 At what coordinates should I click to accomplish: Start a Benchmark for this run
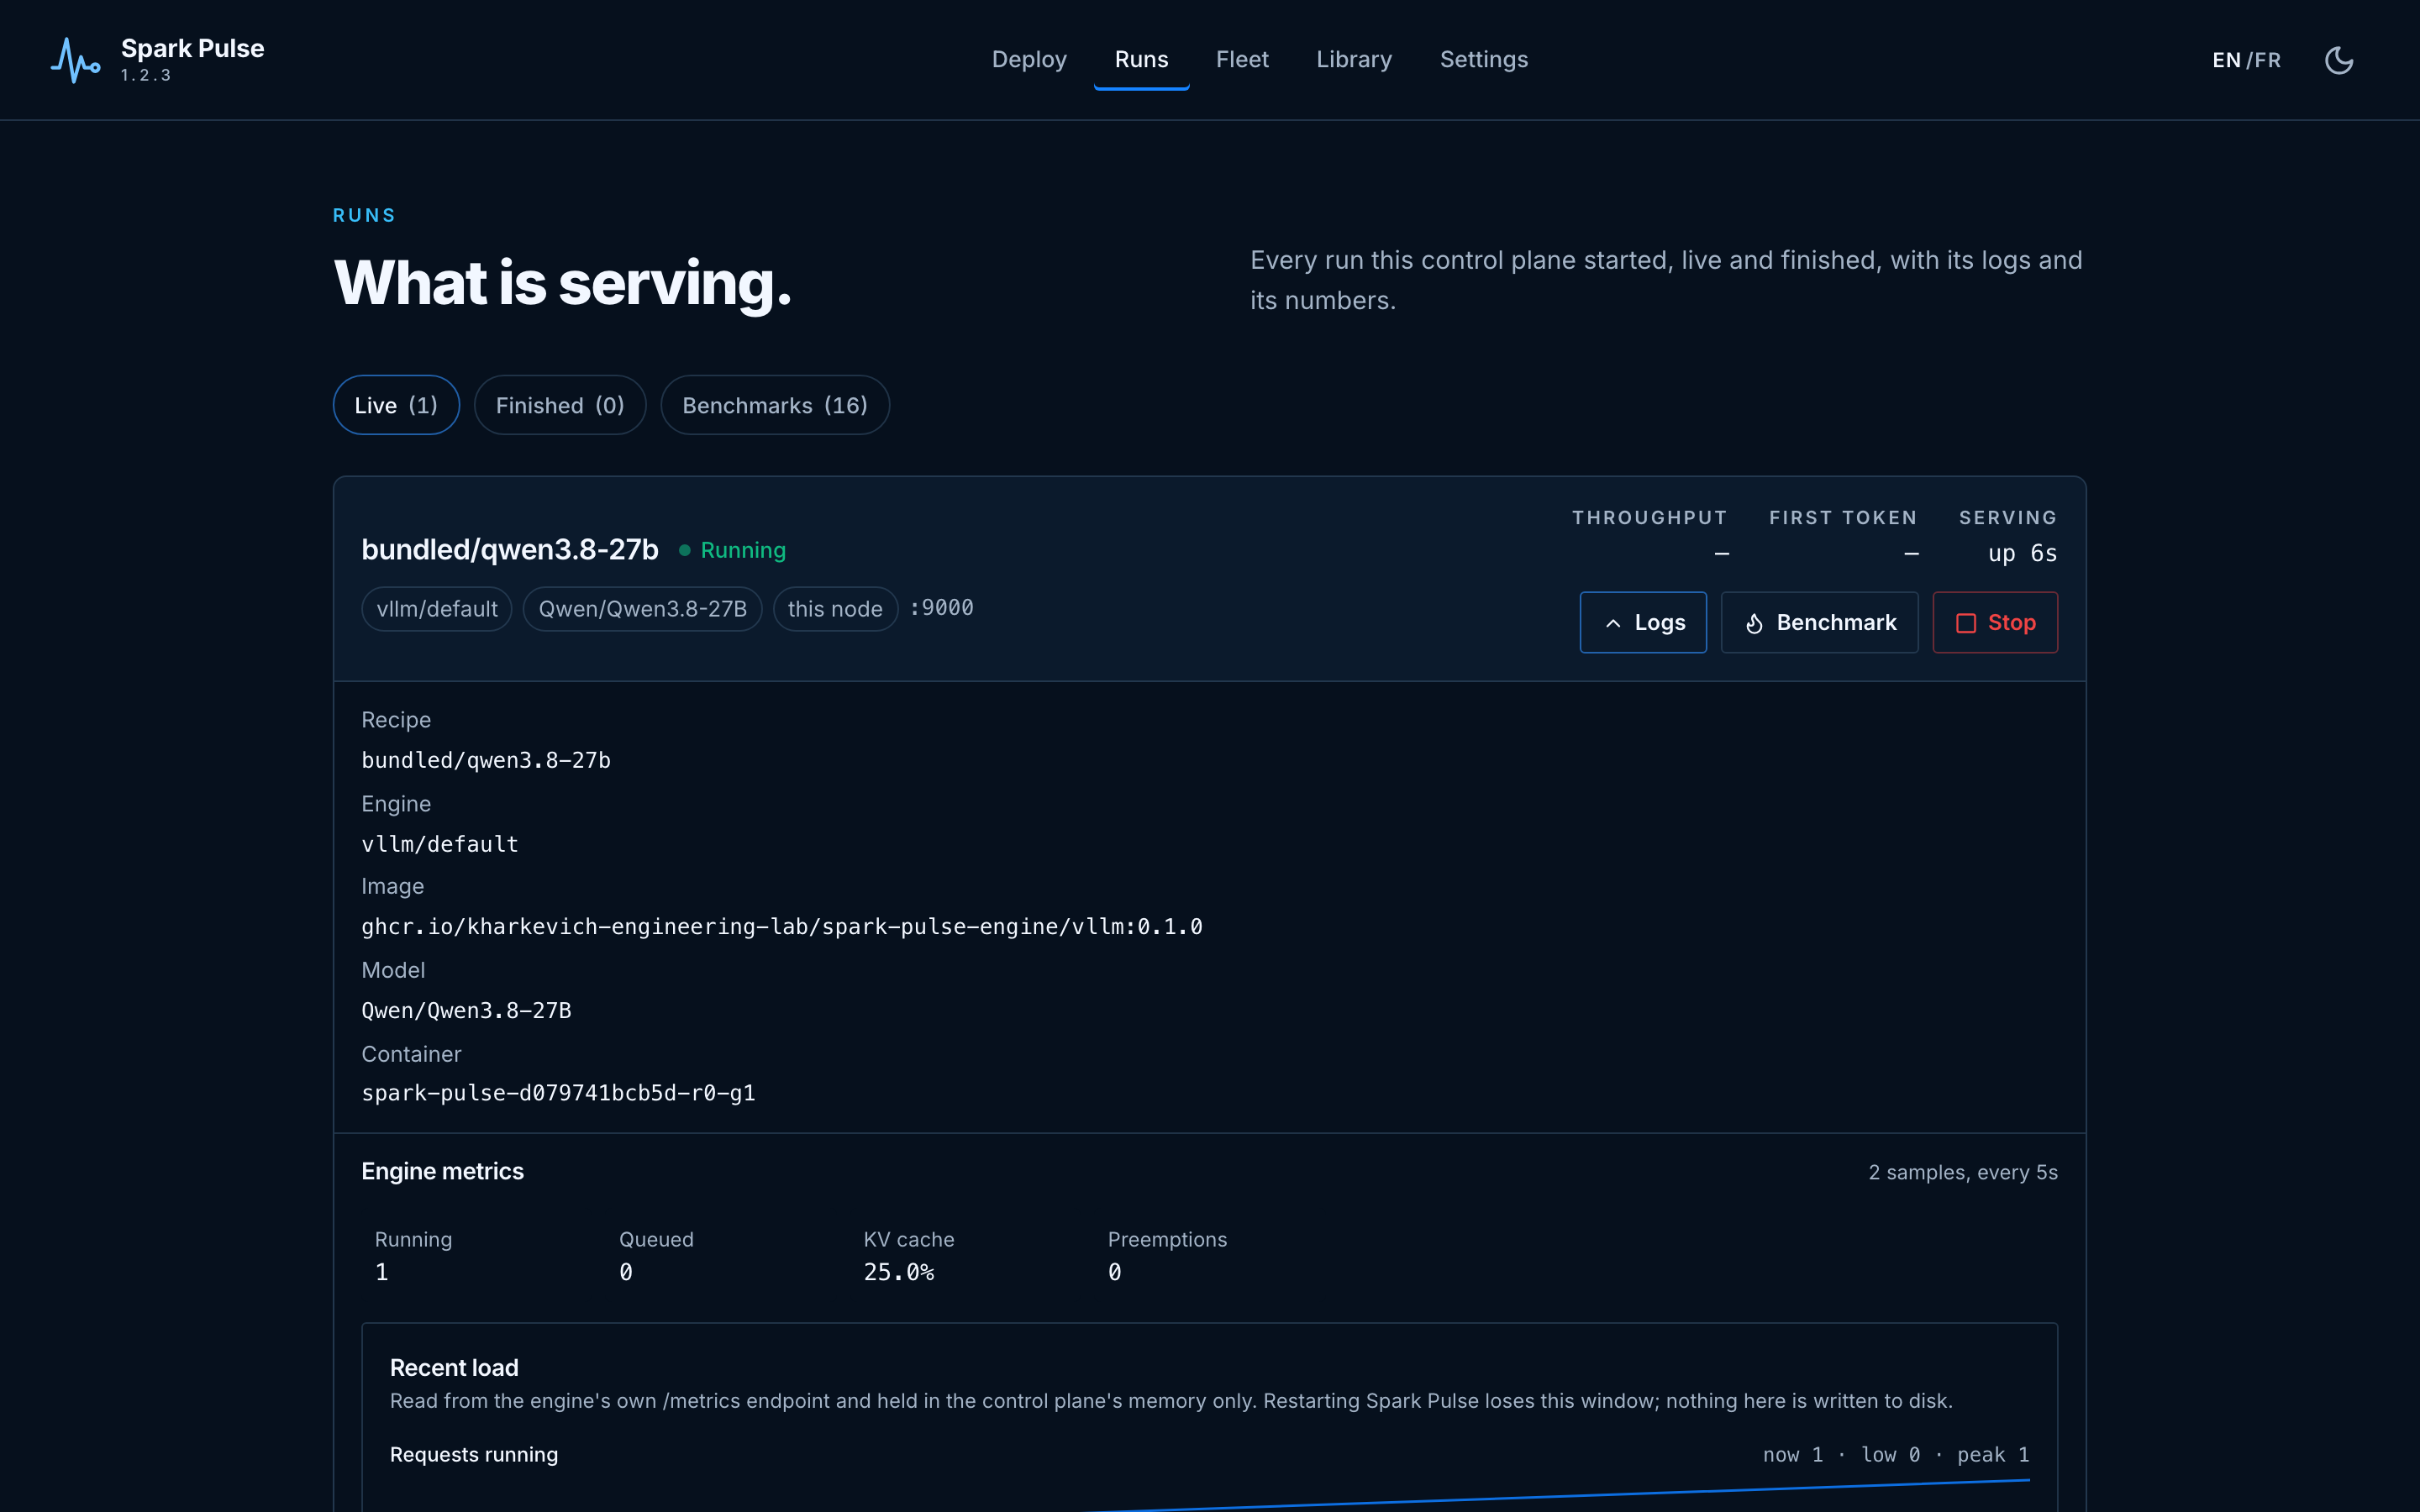1820,622
